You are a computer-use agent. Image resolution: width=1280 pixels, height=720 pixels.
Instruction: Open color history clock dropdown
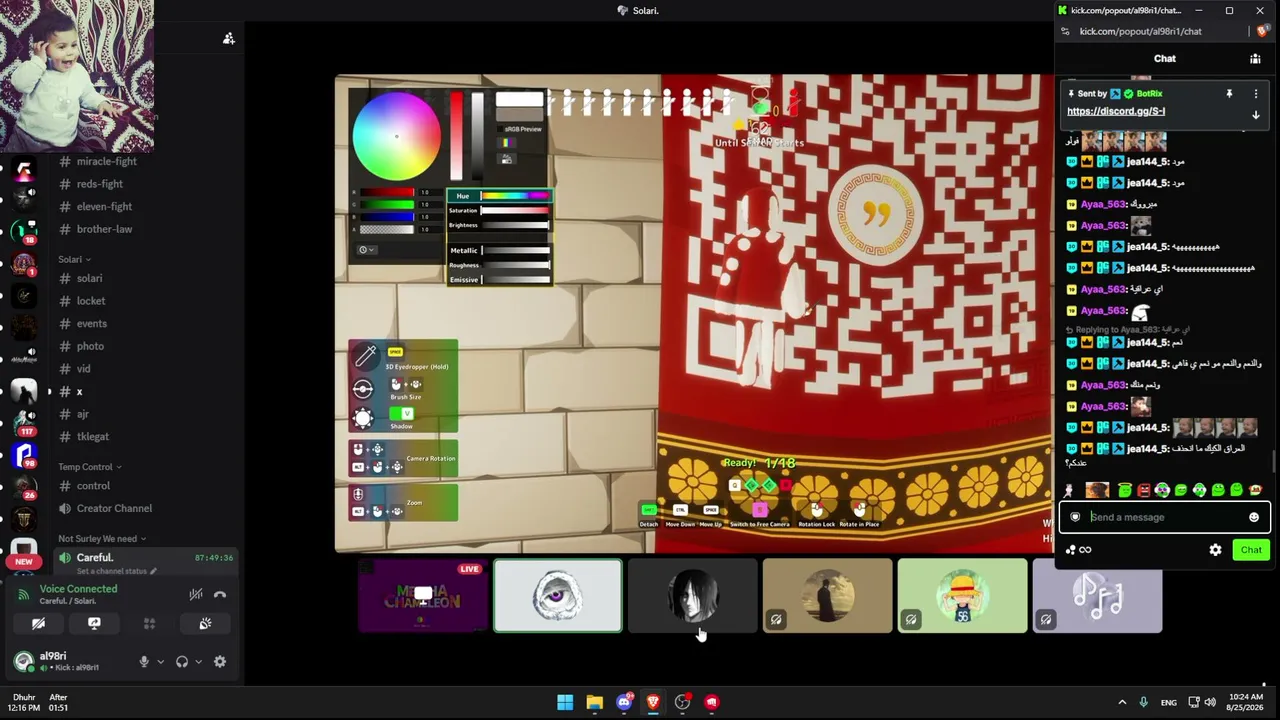coord(367,250)
